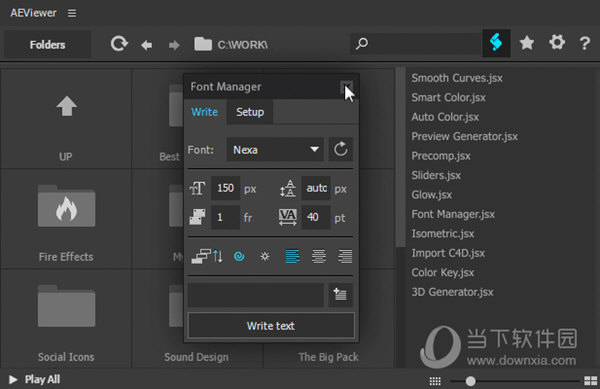
Task: Click the folder panel vertical scrollbar
Action: tap(400, 158)
